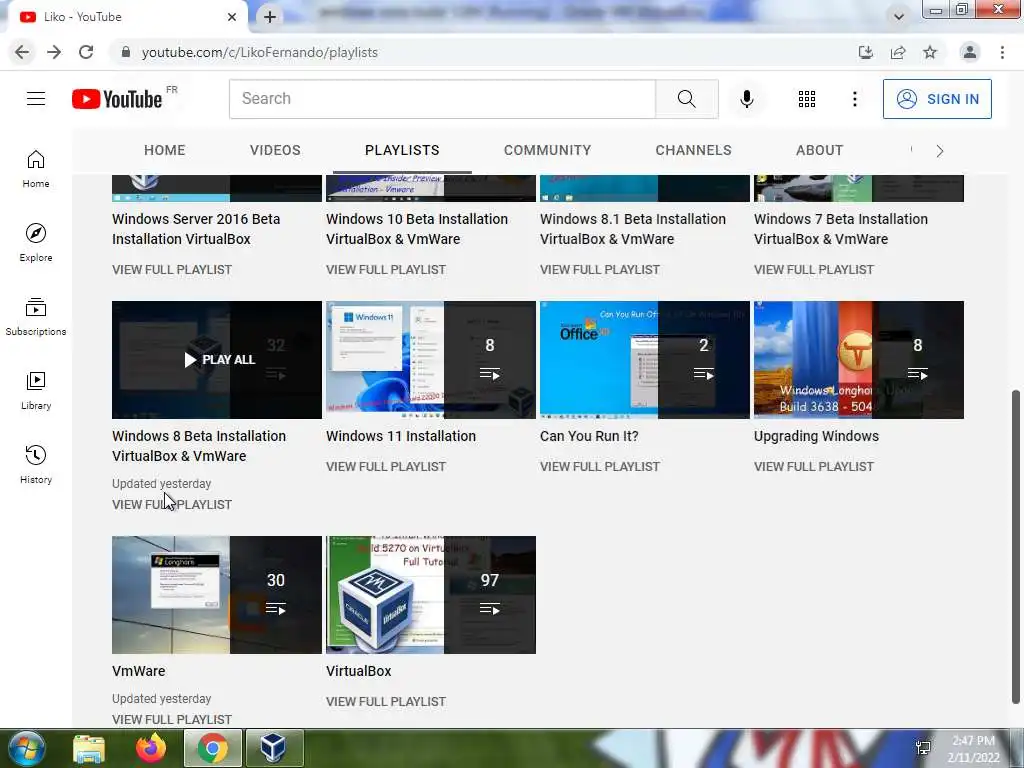The width and height of the screenshot is (1024, 768).
Task: Launch Firefox from the taskbar
Action: [151, 748]
